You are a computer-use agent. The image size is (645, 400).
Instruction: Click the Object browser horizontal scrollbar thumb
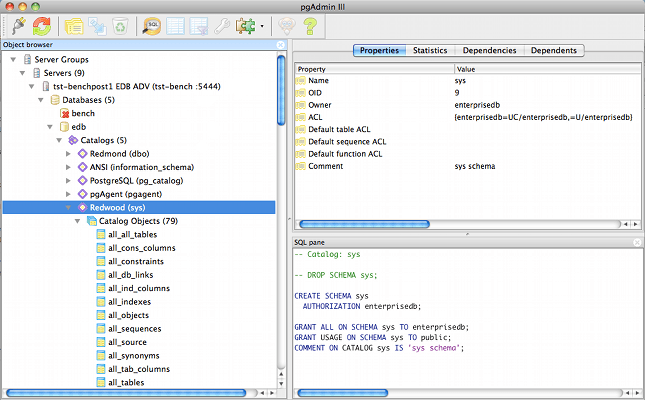(126, 393)
